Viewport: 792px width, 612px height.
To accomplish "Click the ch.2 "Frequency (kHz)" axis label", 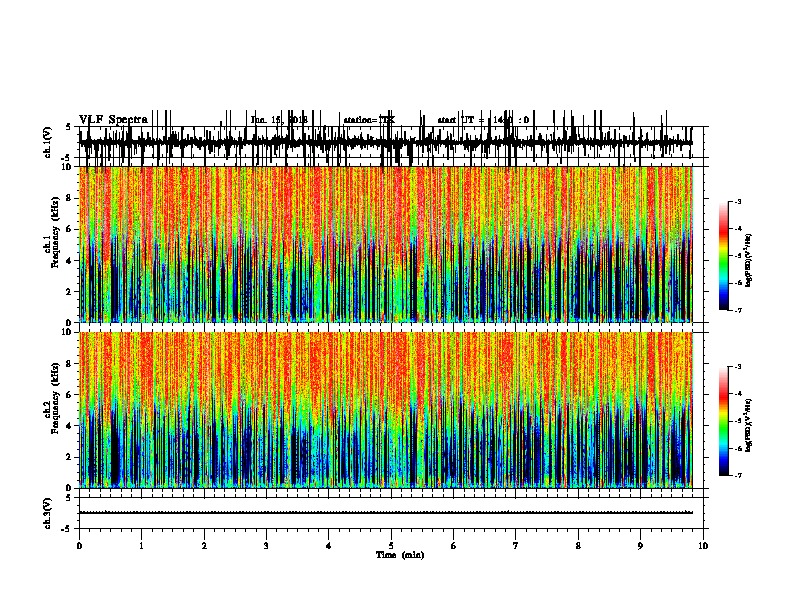I will pyautogui.click(x=55, y=398).
